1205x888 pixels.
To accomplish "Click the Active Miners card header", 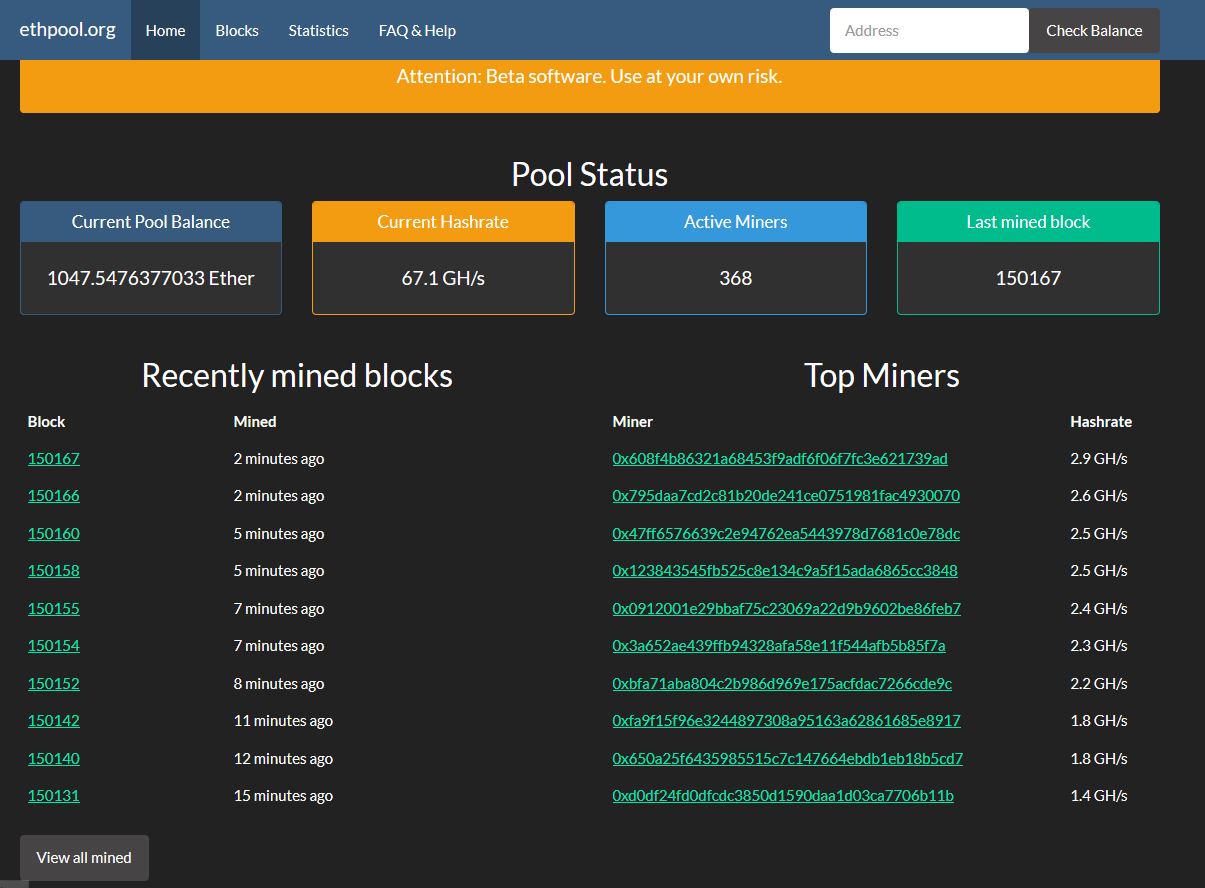I will pyautogui.click(x=736, y=222).
